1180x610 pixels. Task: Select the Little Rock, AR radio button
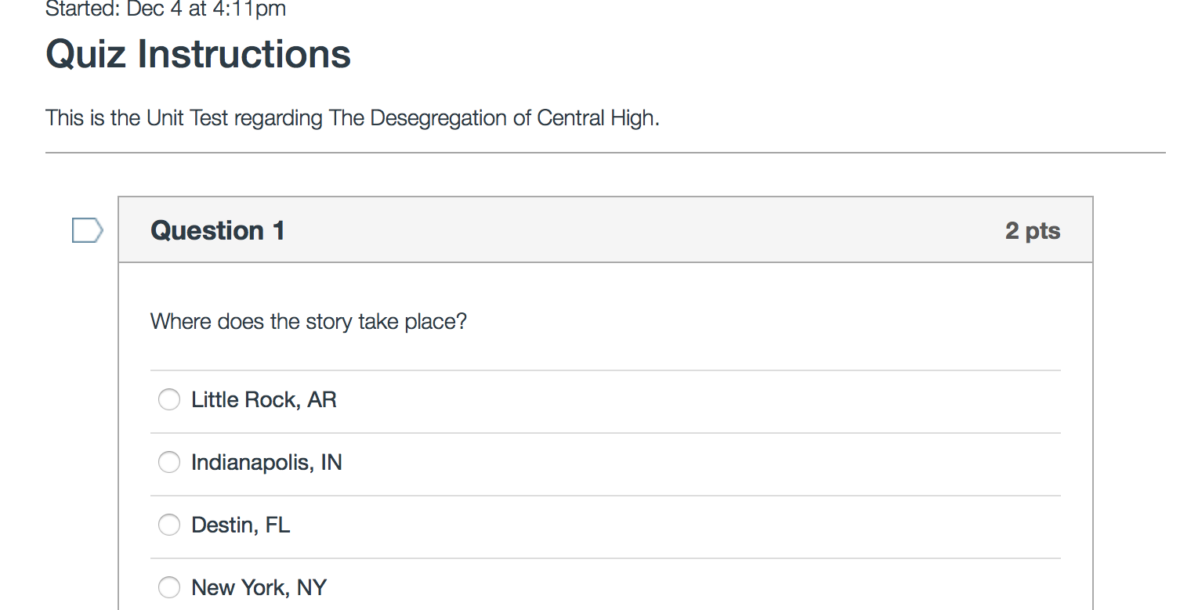(x=171, y=401)
